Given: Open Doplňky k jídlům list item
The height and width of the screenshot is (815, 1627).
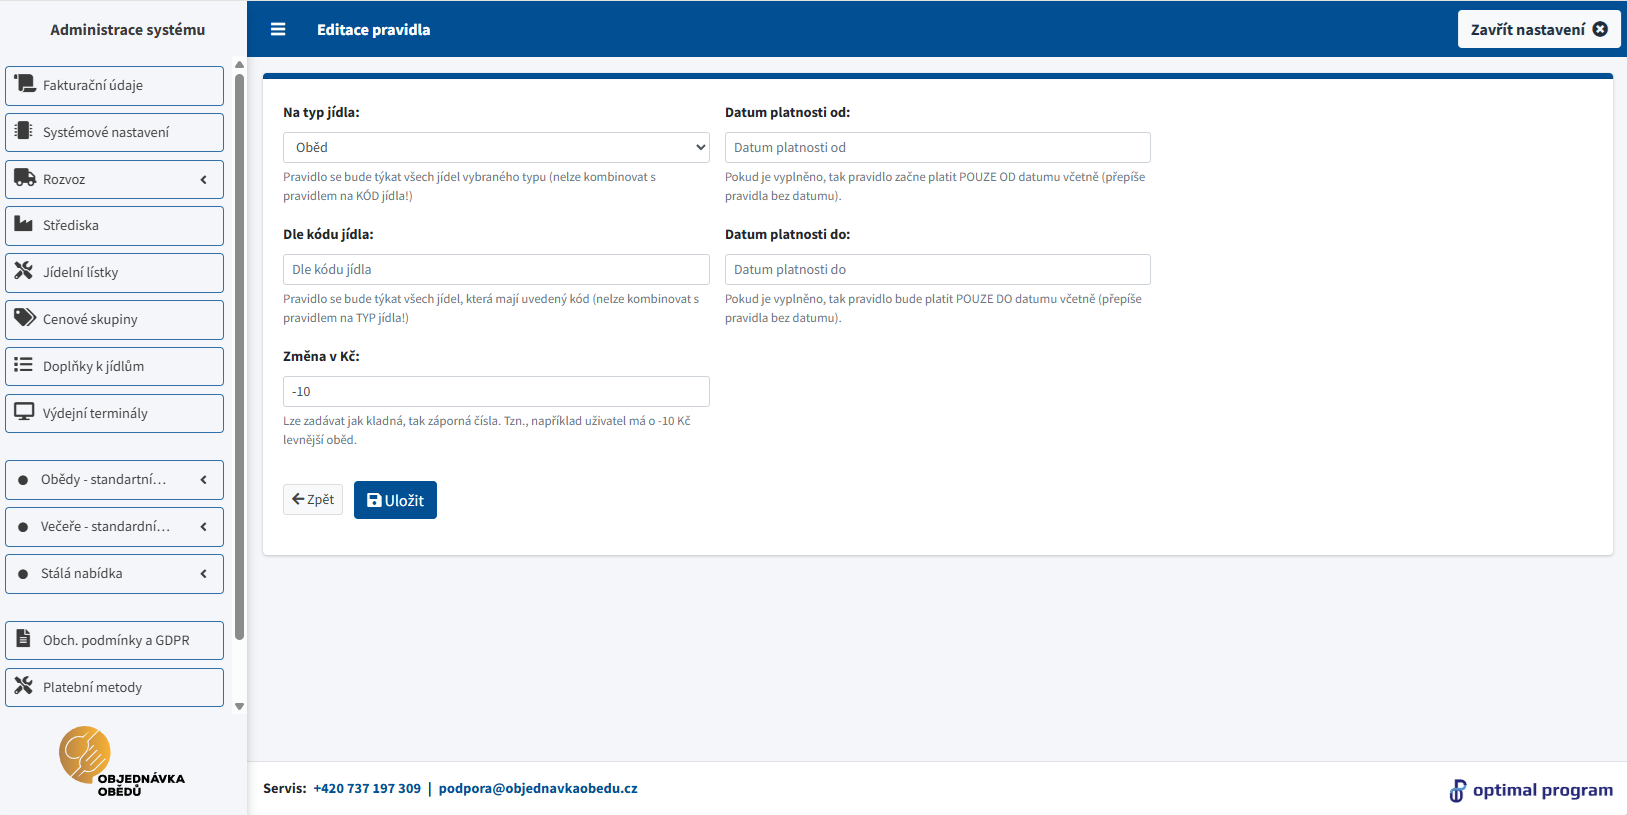Looking at the screenshot, I should point(114,367).
